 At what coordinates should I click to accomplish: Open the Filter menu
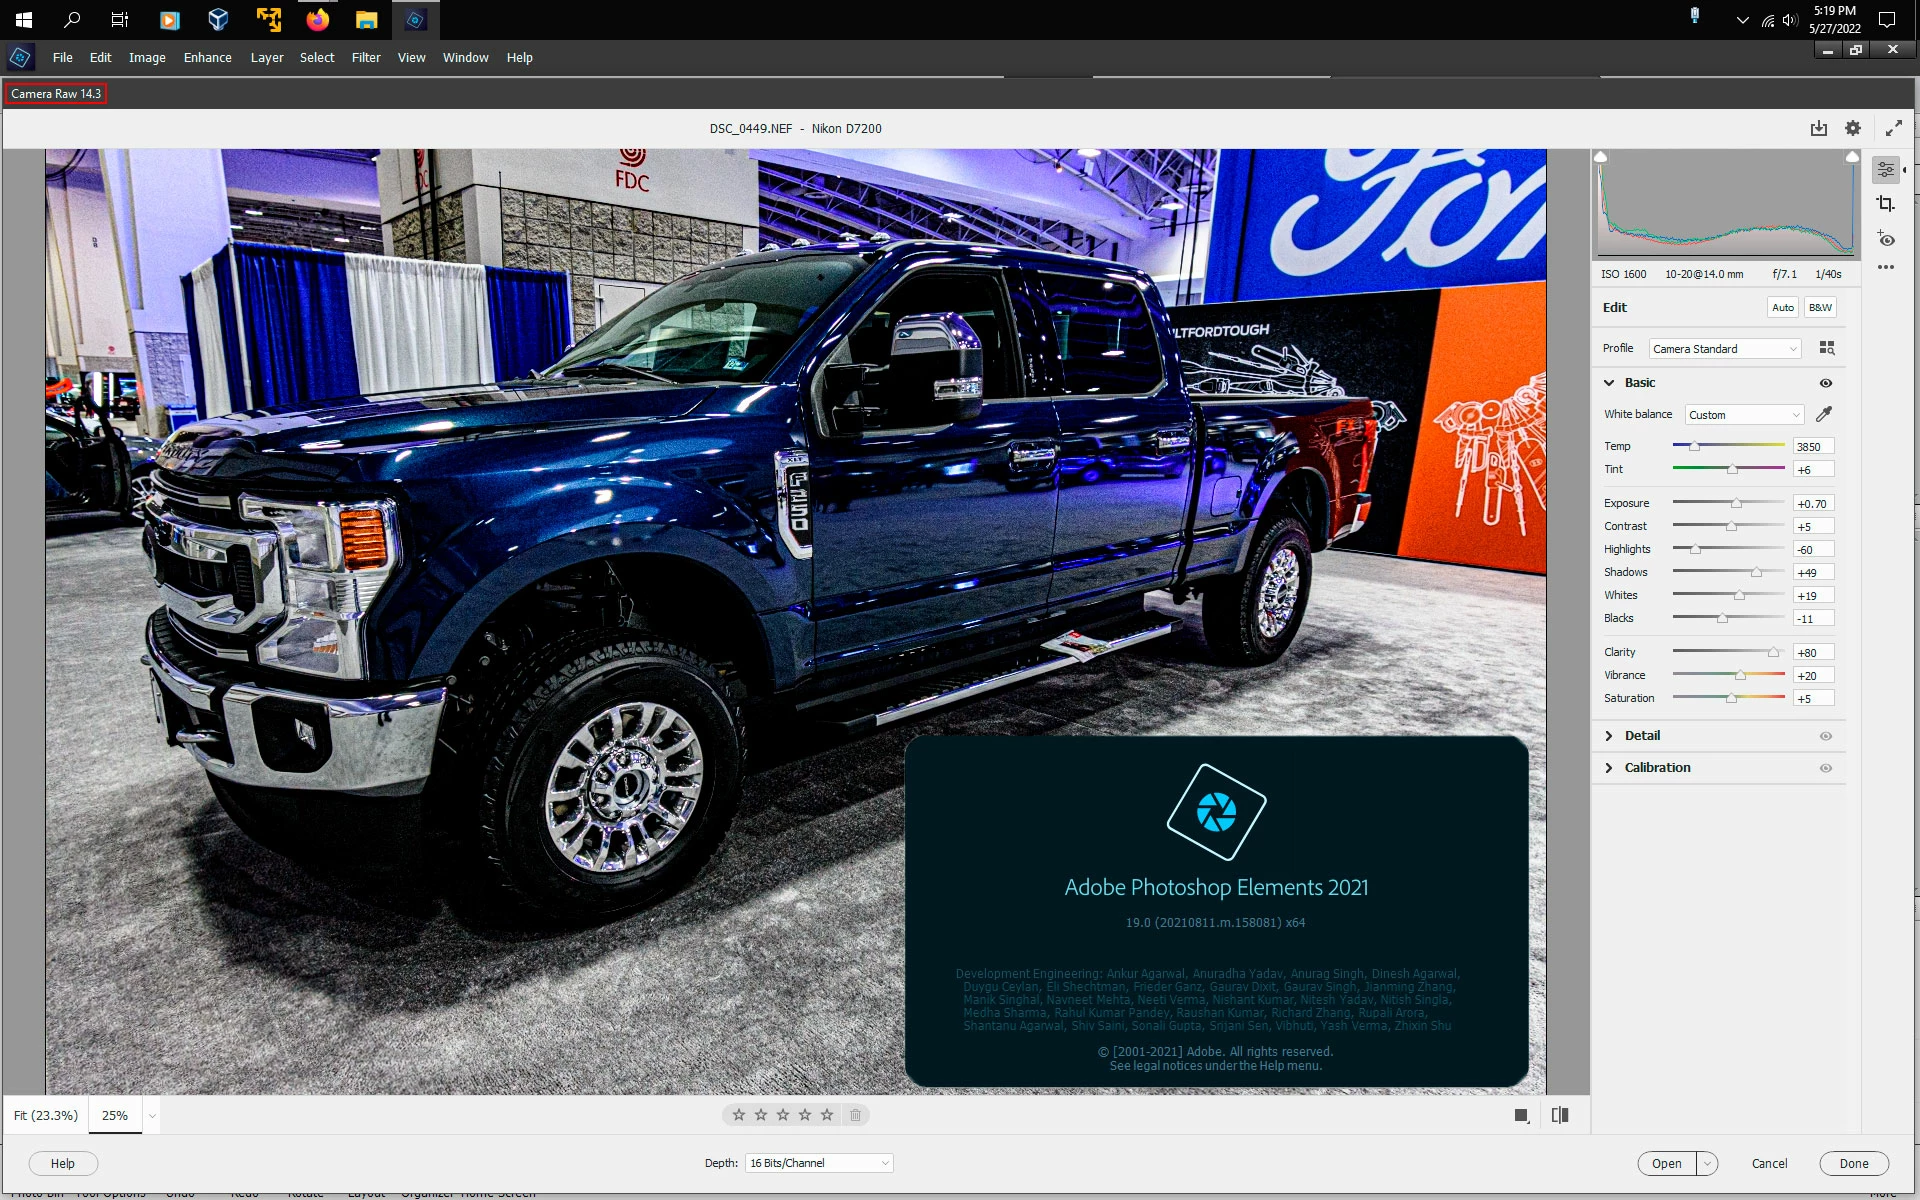point(365,58)
